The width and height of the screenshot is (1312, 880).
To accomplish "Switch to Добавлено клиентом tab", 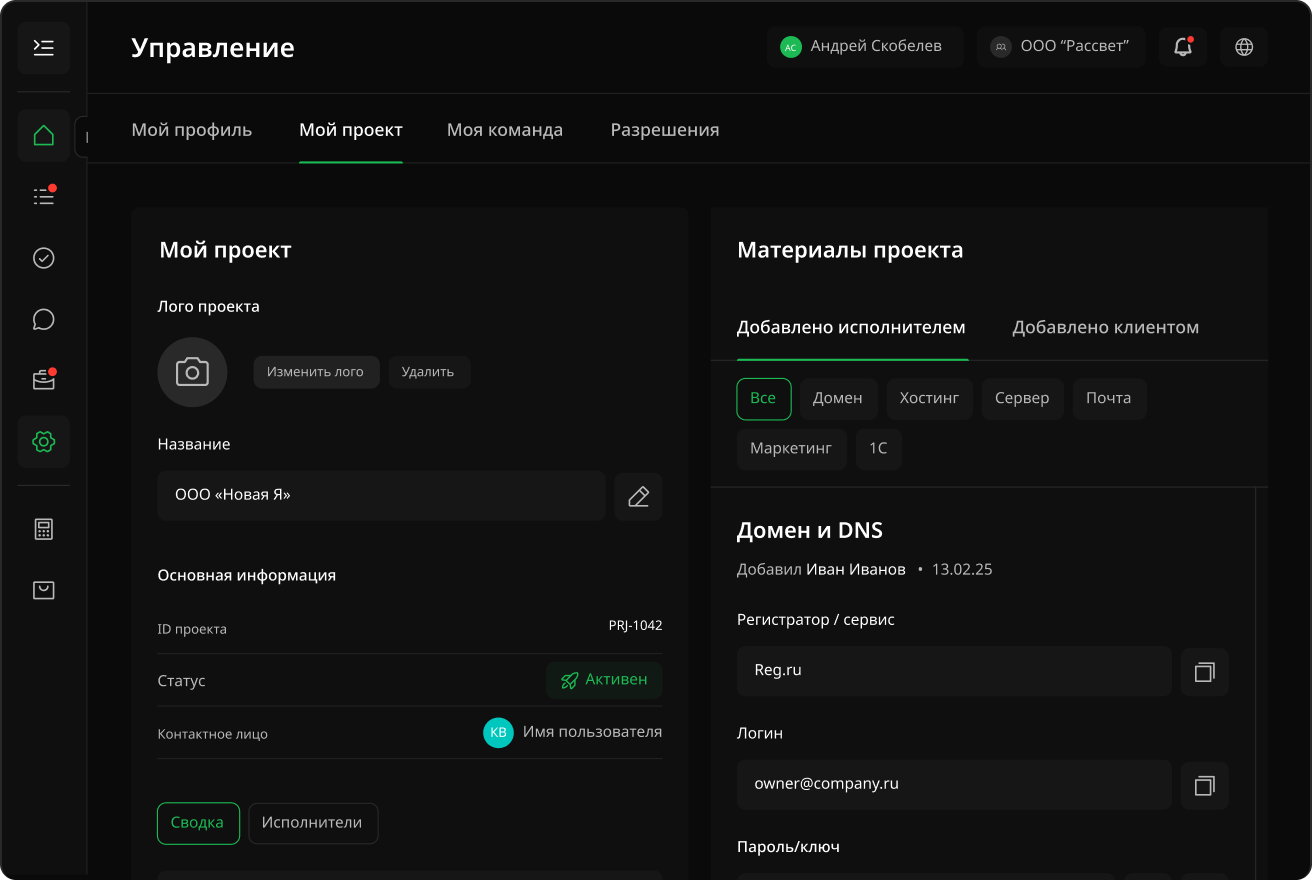I will (x=1105, y=328).
